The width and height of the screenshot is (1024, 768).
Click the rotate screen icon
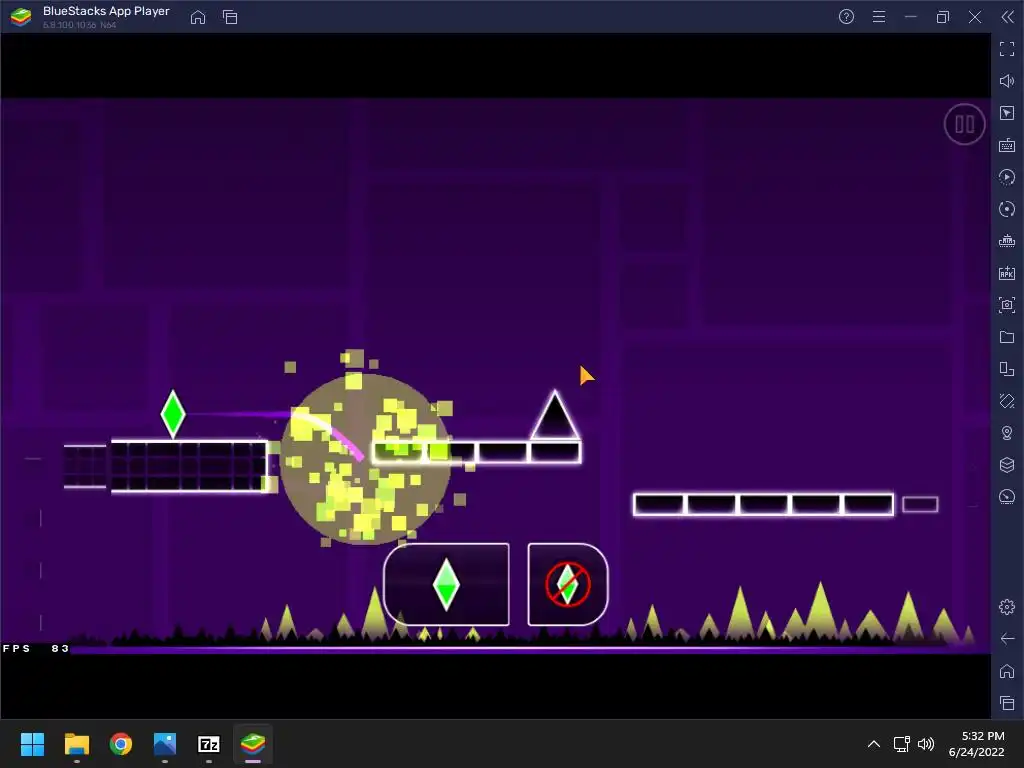click(1007, 369)
